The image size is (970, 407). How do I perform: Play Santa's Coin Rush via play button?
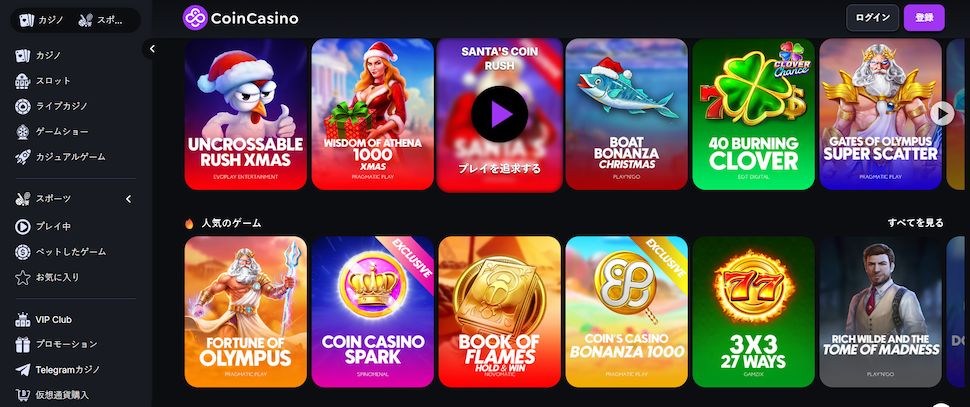coord(499,114)
